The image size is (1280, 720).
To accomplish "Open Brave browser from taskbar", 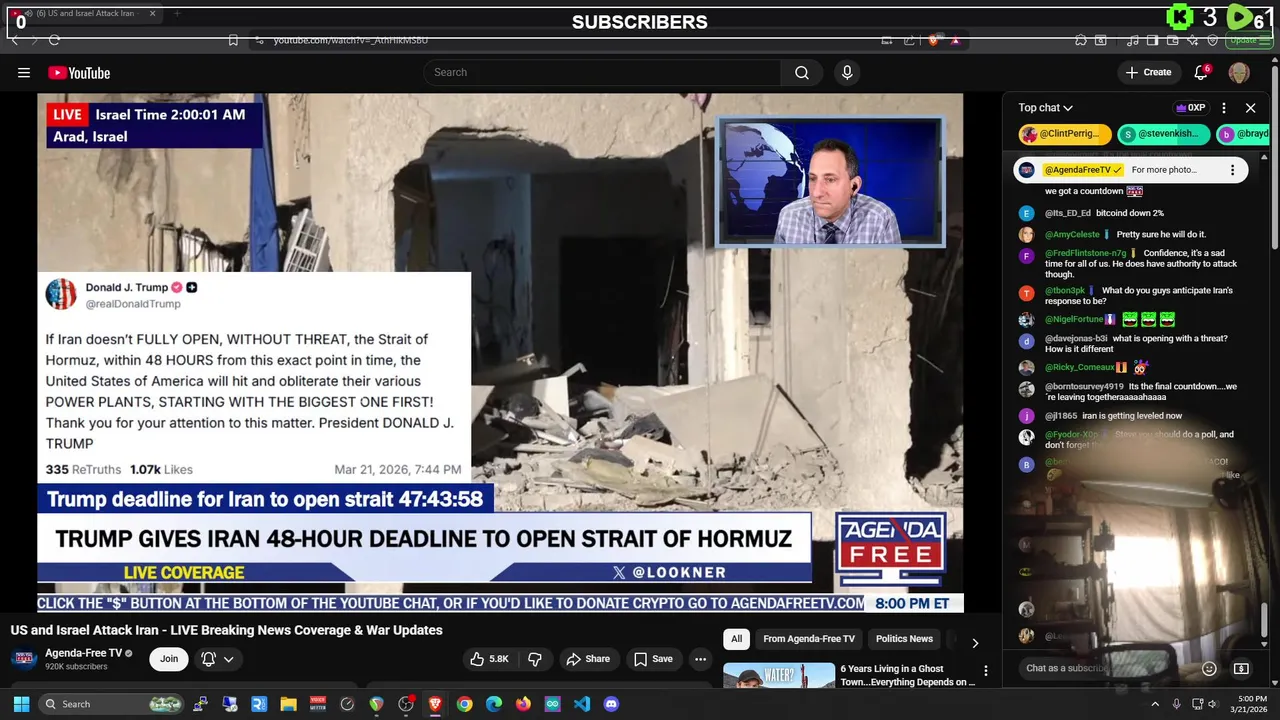I will [x=435, y=704].
